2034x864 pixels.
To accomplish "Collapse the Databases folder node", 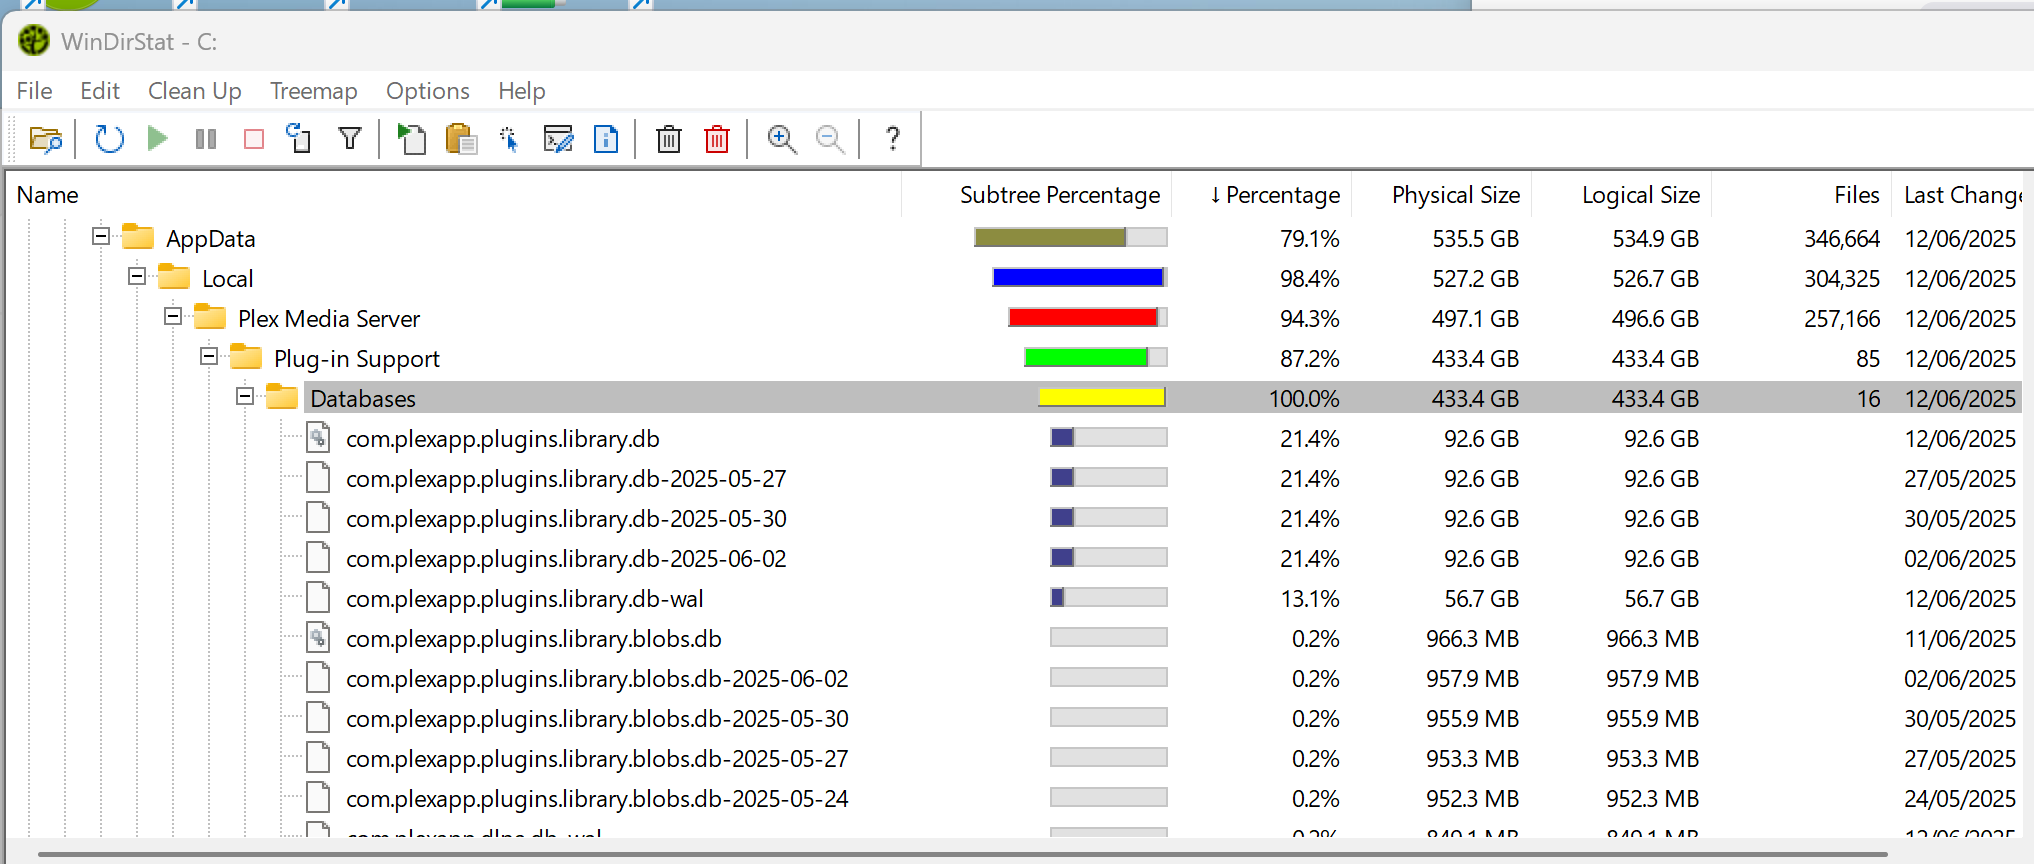I will [x=245, y=397].
